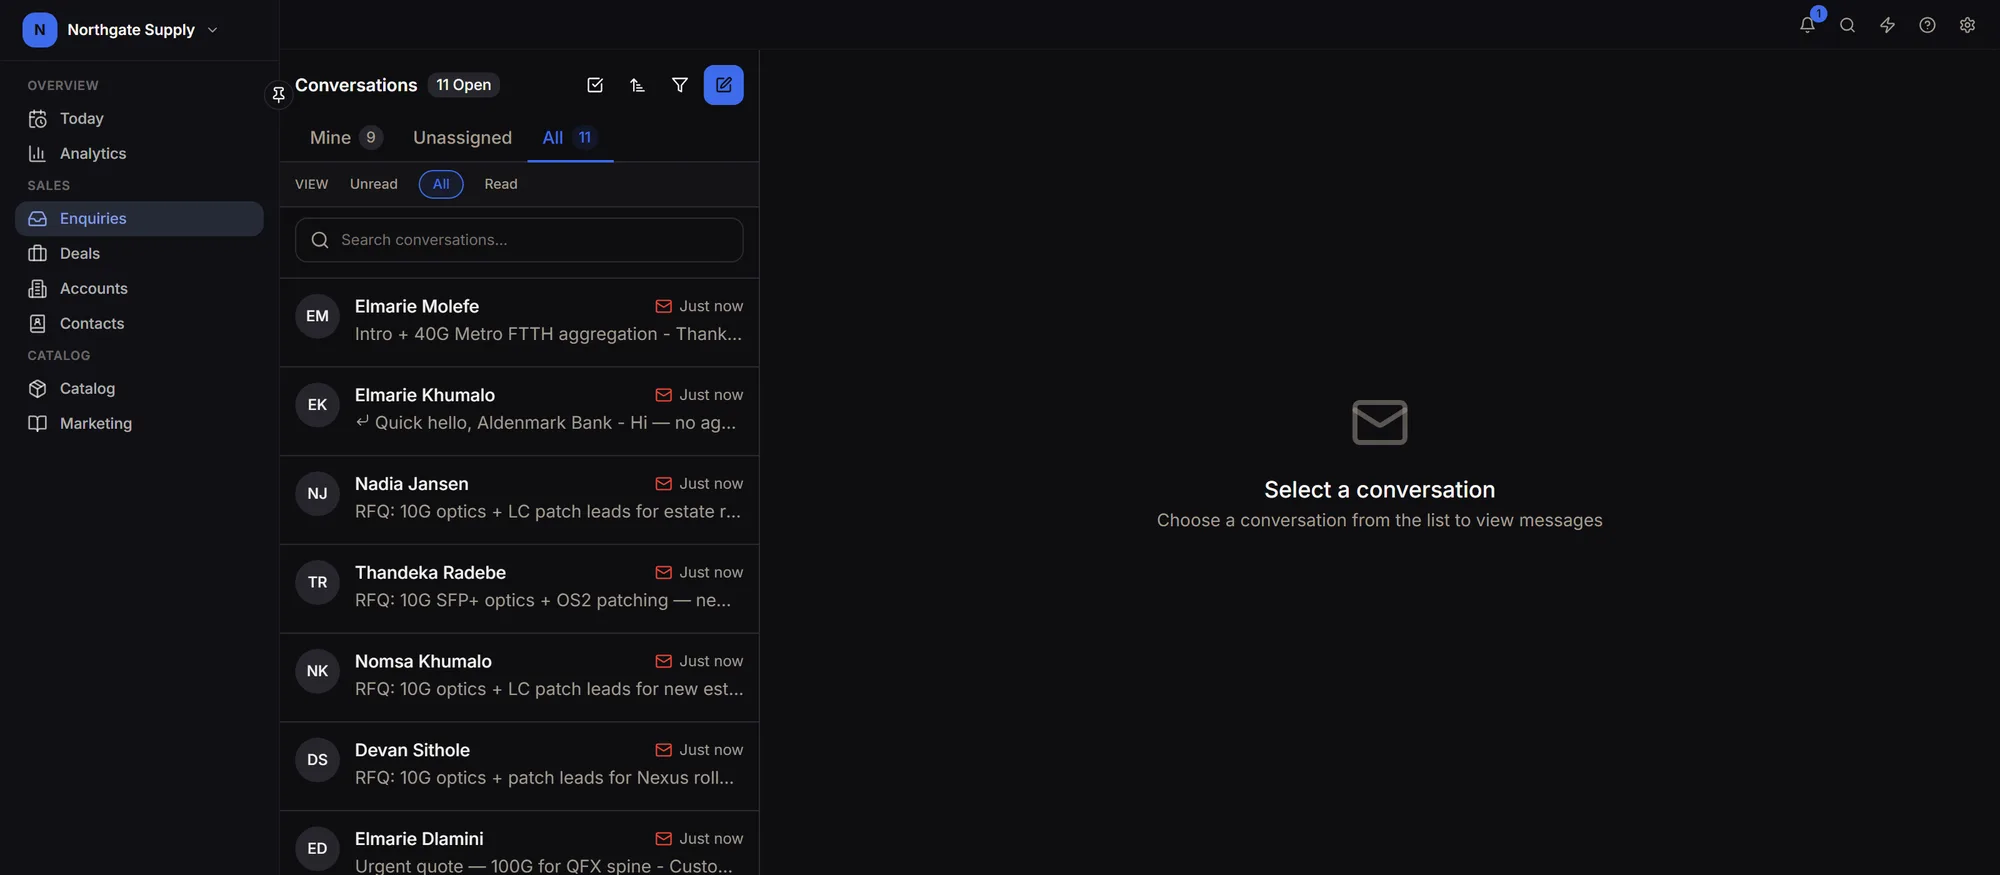The height and width of the screenshot is (875, 2000).
Task: Open Thandeka Radebe's RFQ conversation
Action: tap(519, 589)
